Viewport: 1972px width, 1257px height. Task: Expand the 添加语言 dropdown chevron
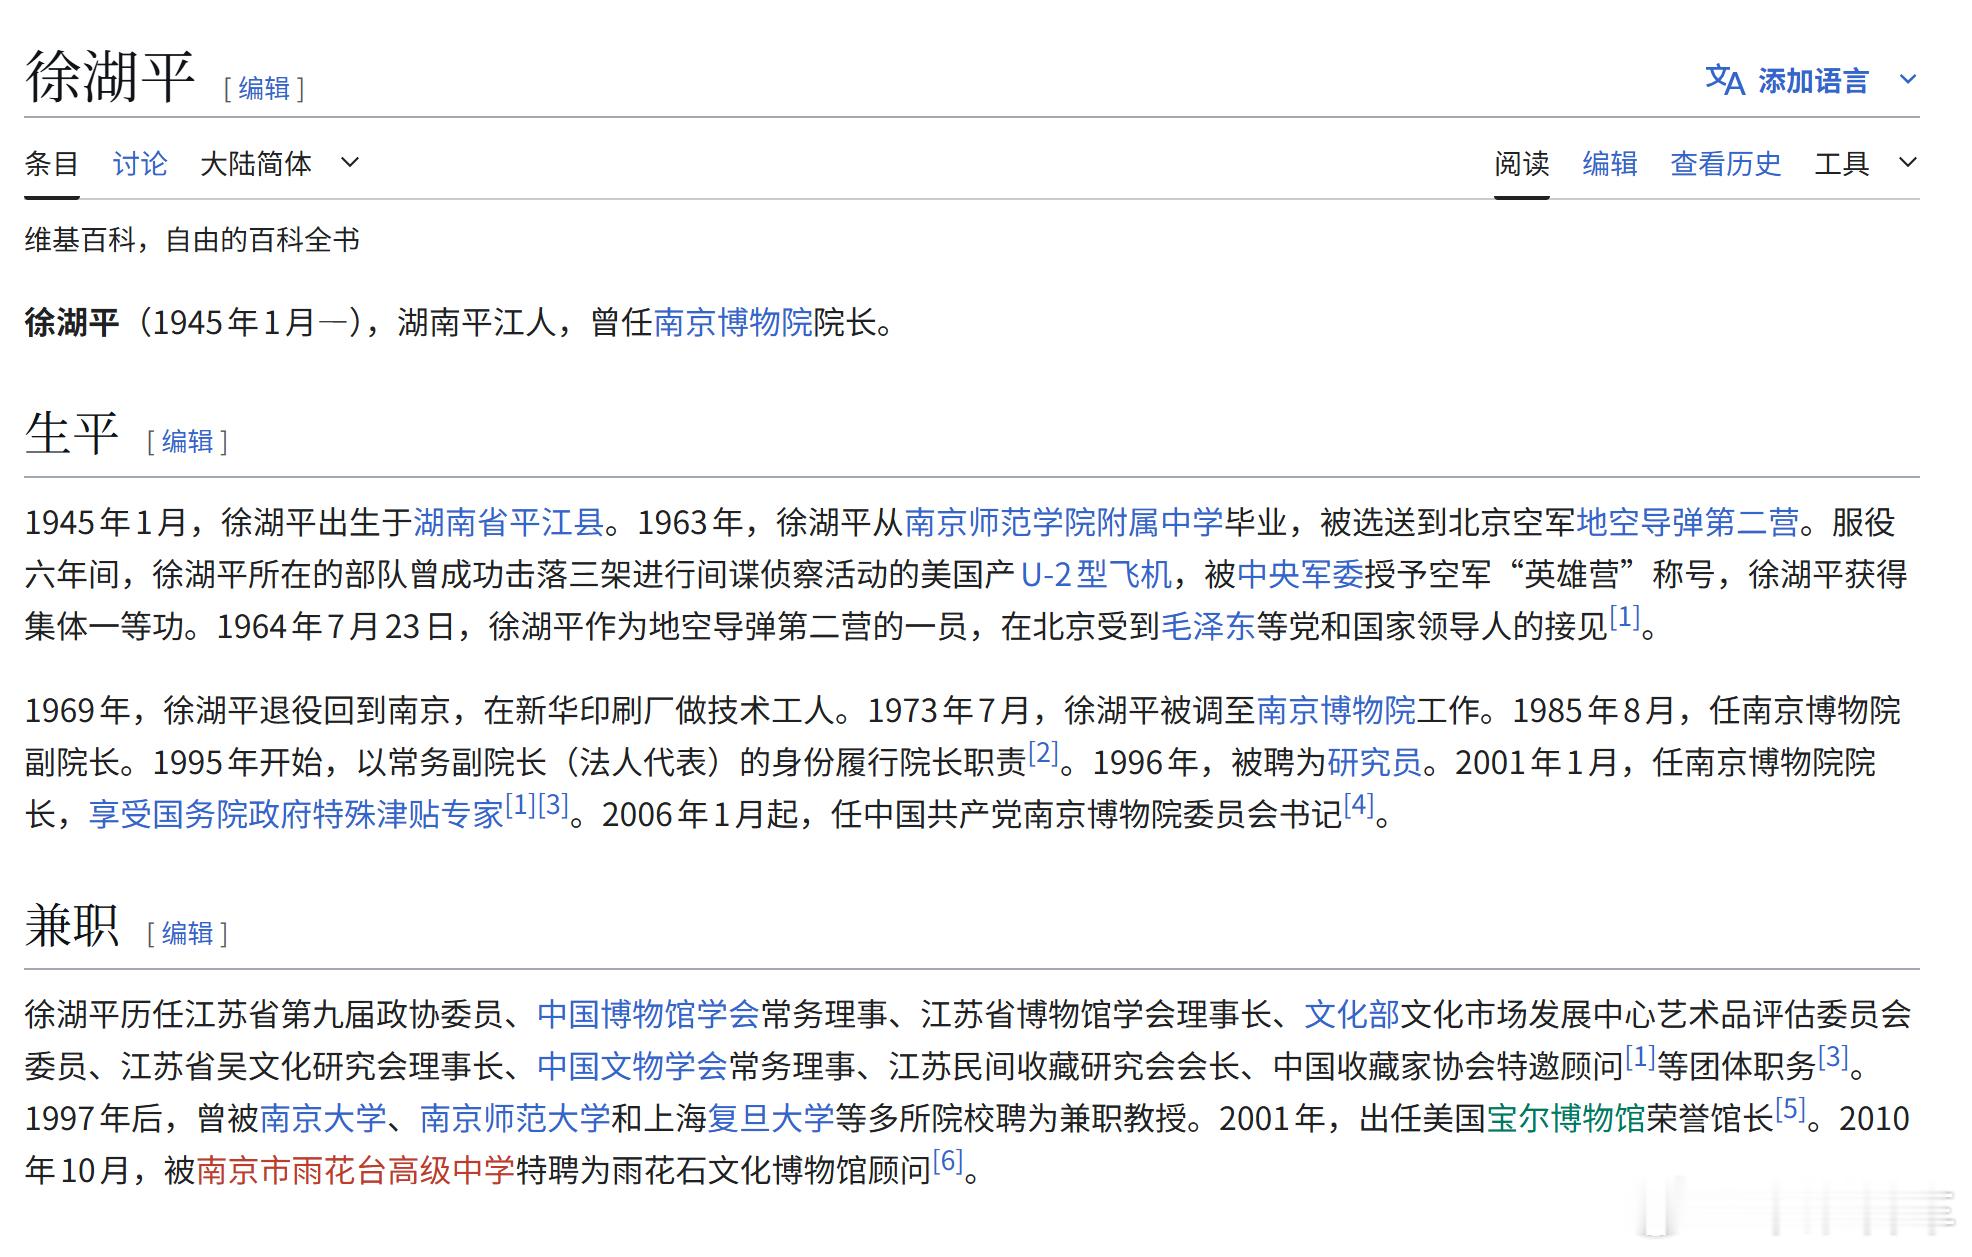tap(1908, 79)
